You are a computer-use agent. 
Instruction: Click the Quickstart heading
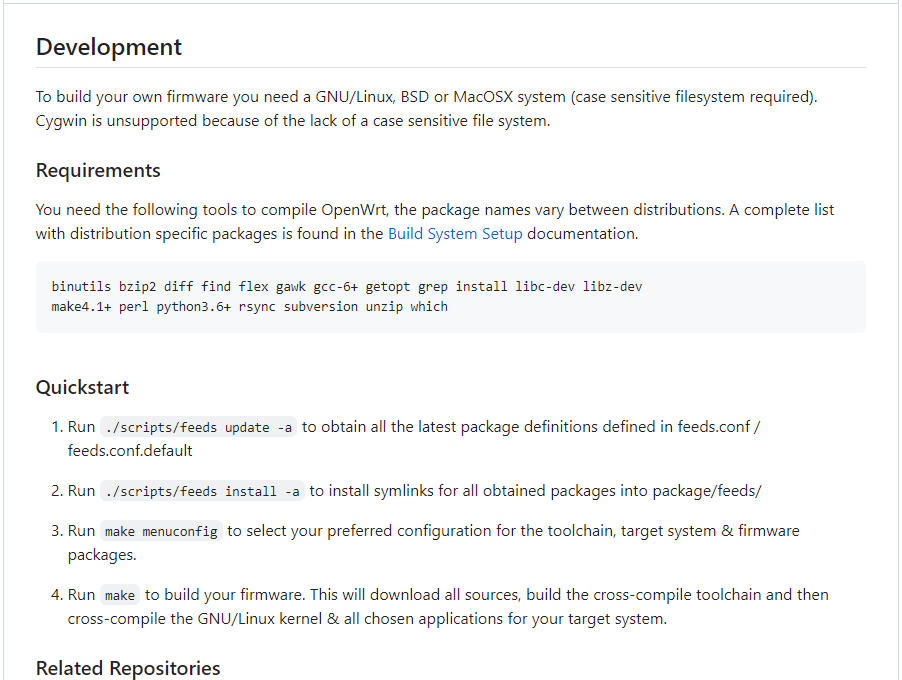tap(82, 387)
